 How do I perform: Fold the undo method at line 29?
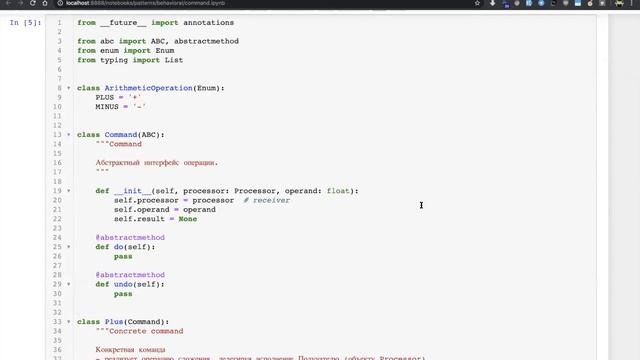(69, 284)
